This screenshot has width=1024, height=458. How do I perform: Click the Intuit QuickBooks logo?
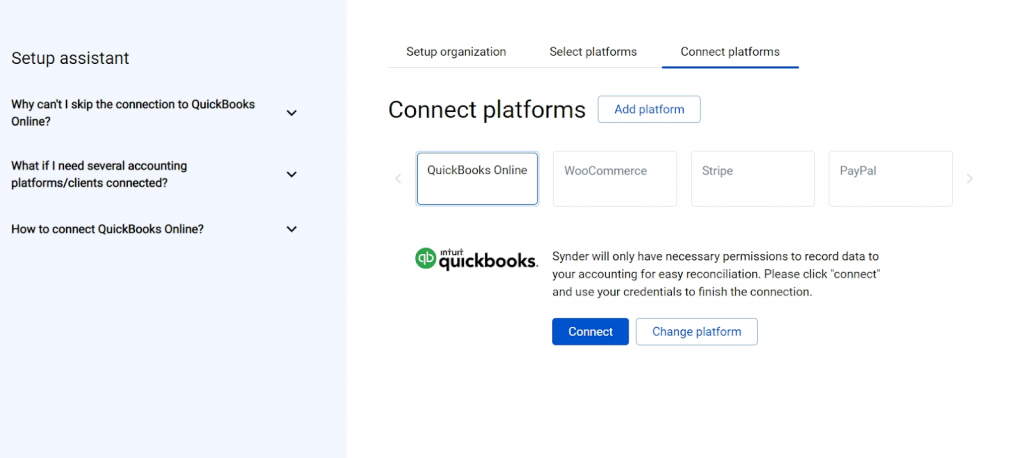click(476, 259)
